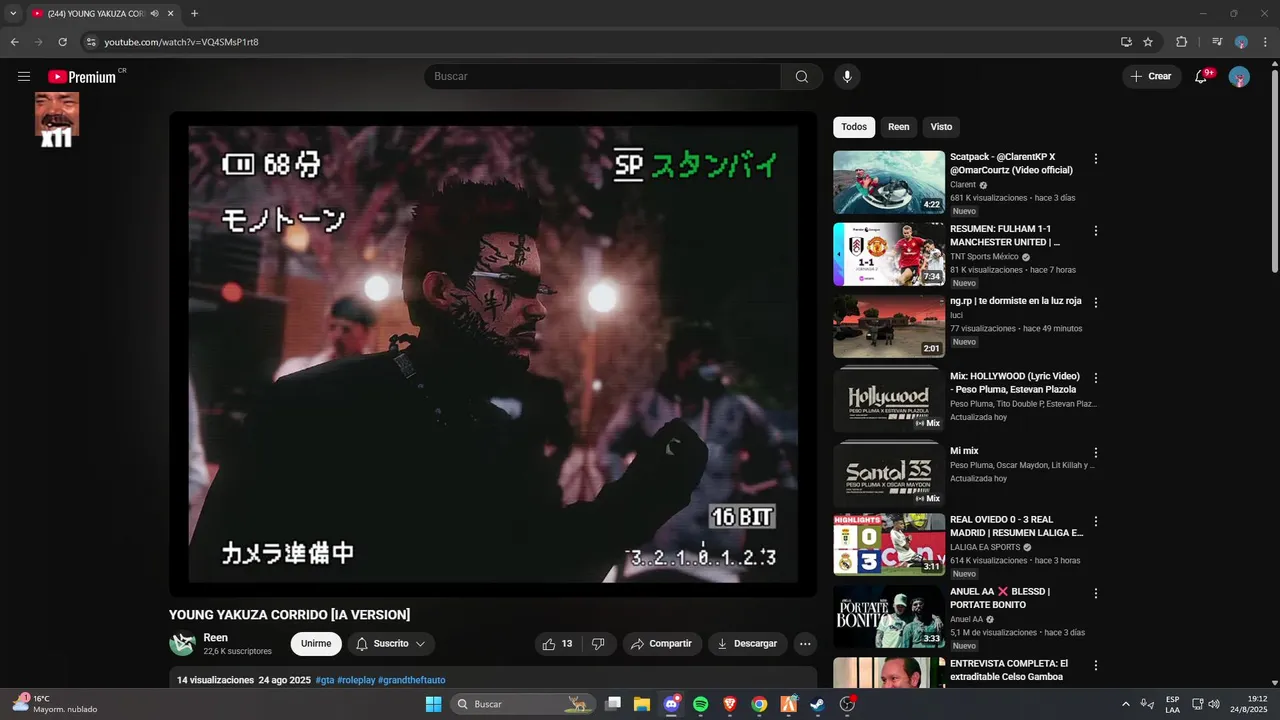This screenshot has height=720, width=1280.
Task: Open Chrome media controls icon
Action: (x=1217, y=42)
